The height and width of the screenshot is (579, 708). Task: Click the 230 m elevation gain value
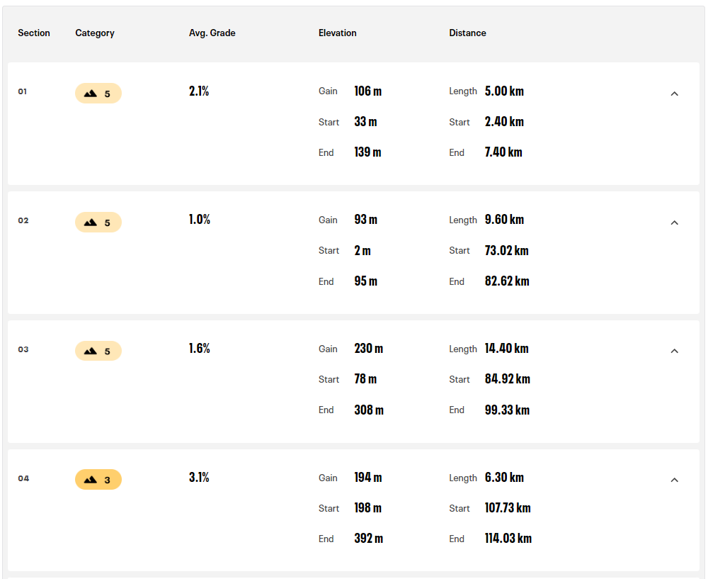[368, 349]
